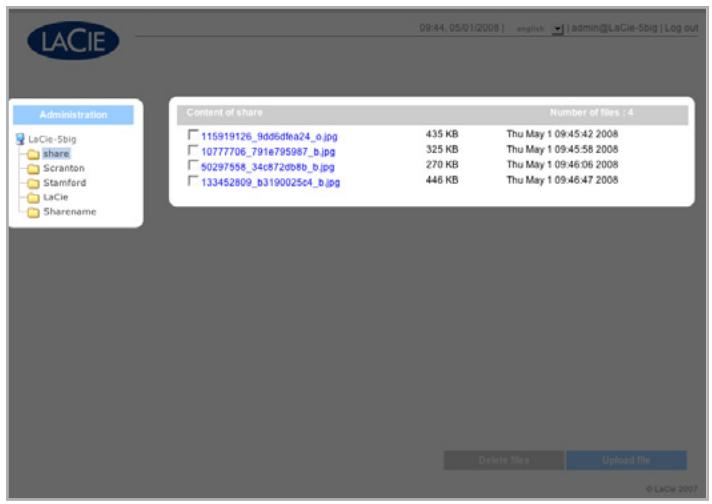Open the Scranton folder icon
Viewport: 712px width, 504px height.
coord(33,169)
